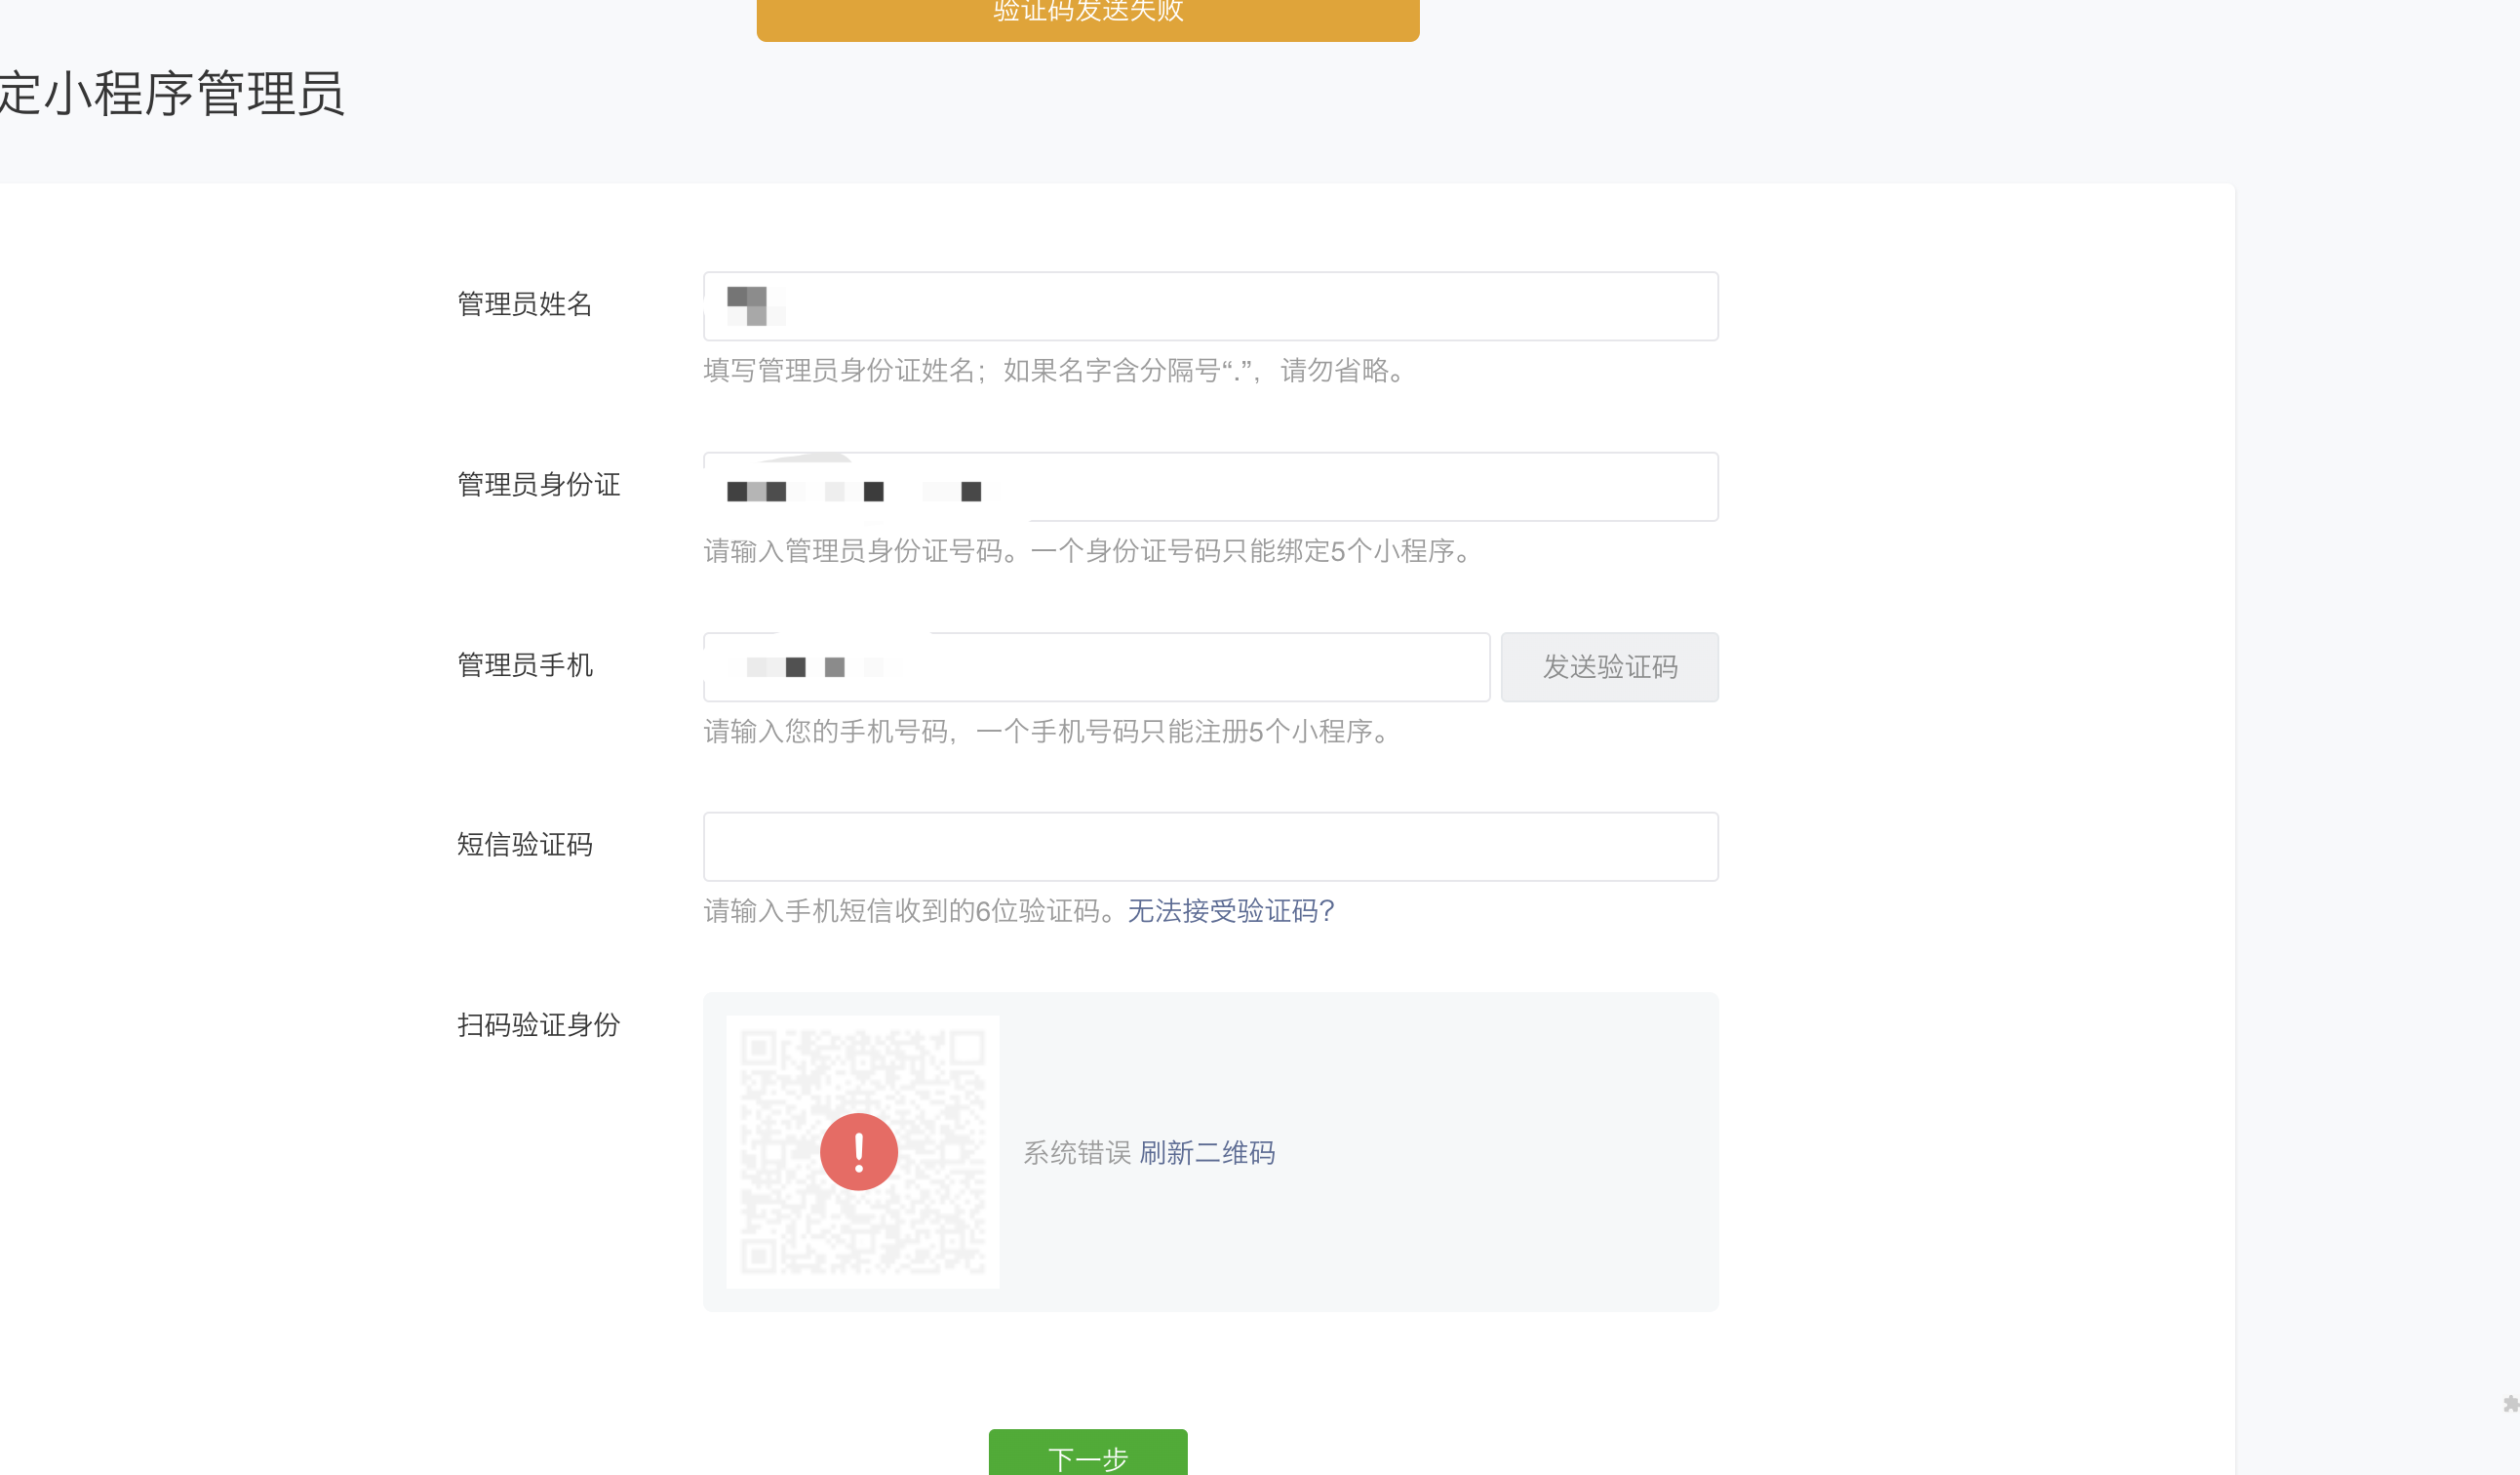Click the 下一步 green button
The width and height of the screenshot is (2520, 1475).
click(x=1088, y=1453)
